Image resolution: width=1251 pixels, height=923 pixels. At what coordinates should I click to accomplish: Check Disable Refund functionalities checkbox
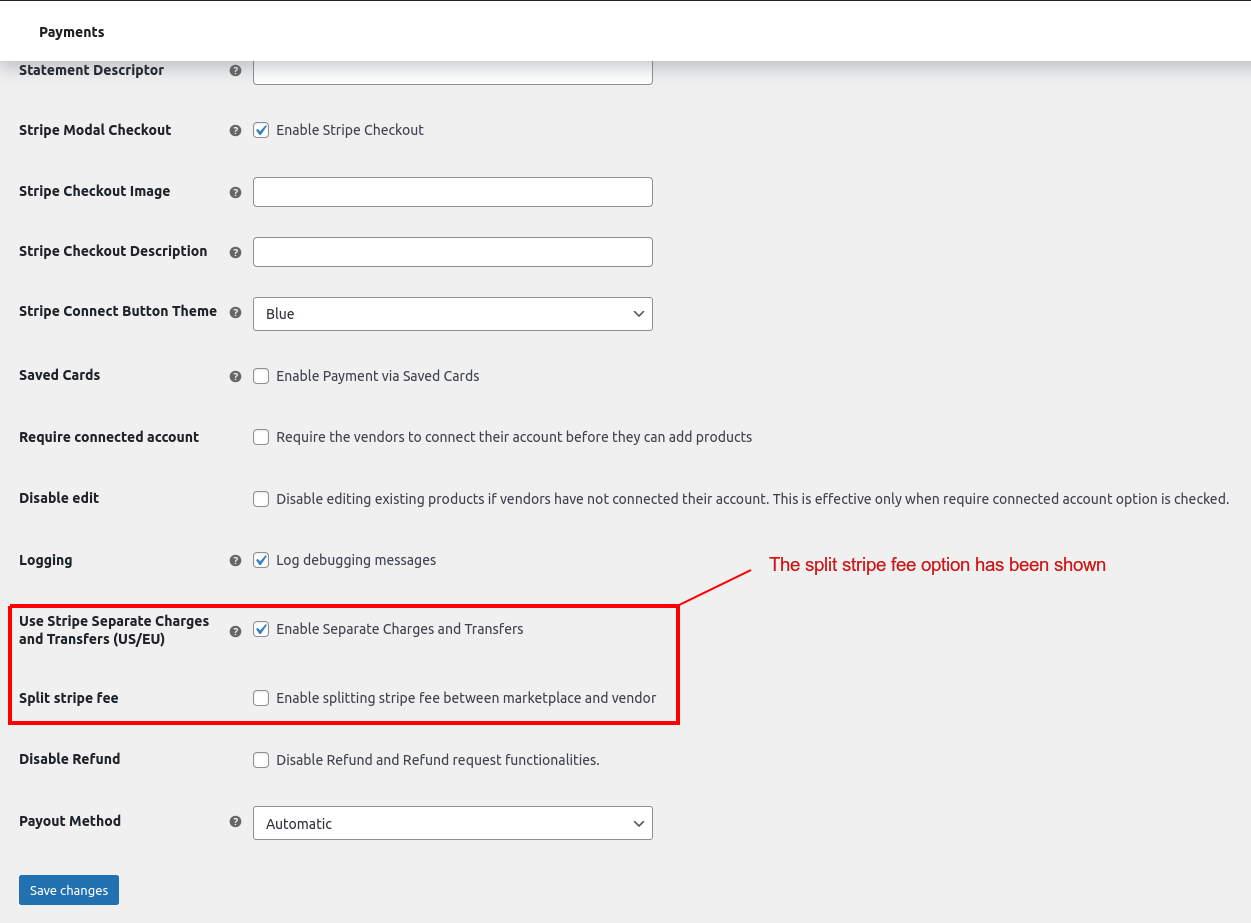[x=261, y=760]
